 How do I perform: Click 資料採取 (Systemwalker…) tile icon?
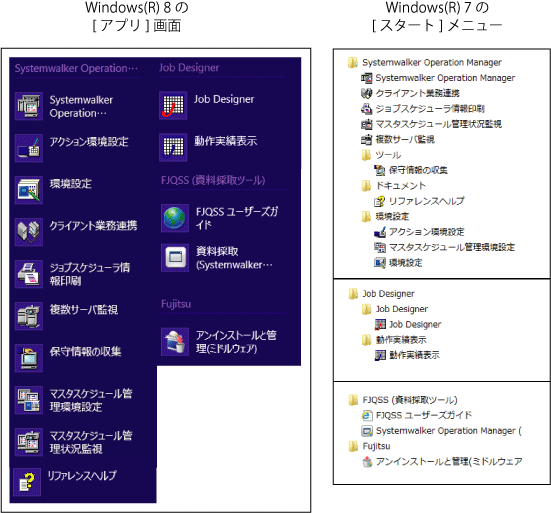click(175, 258)
